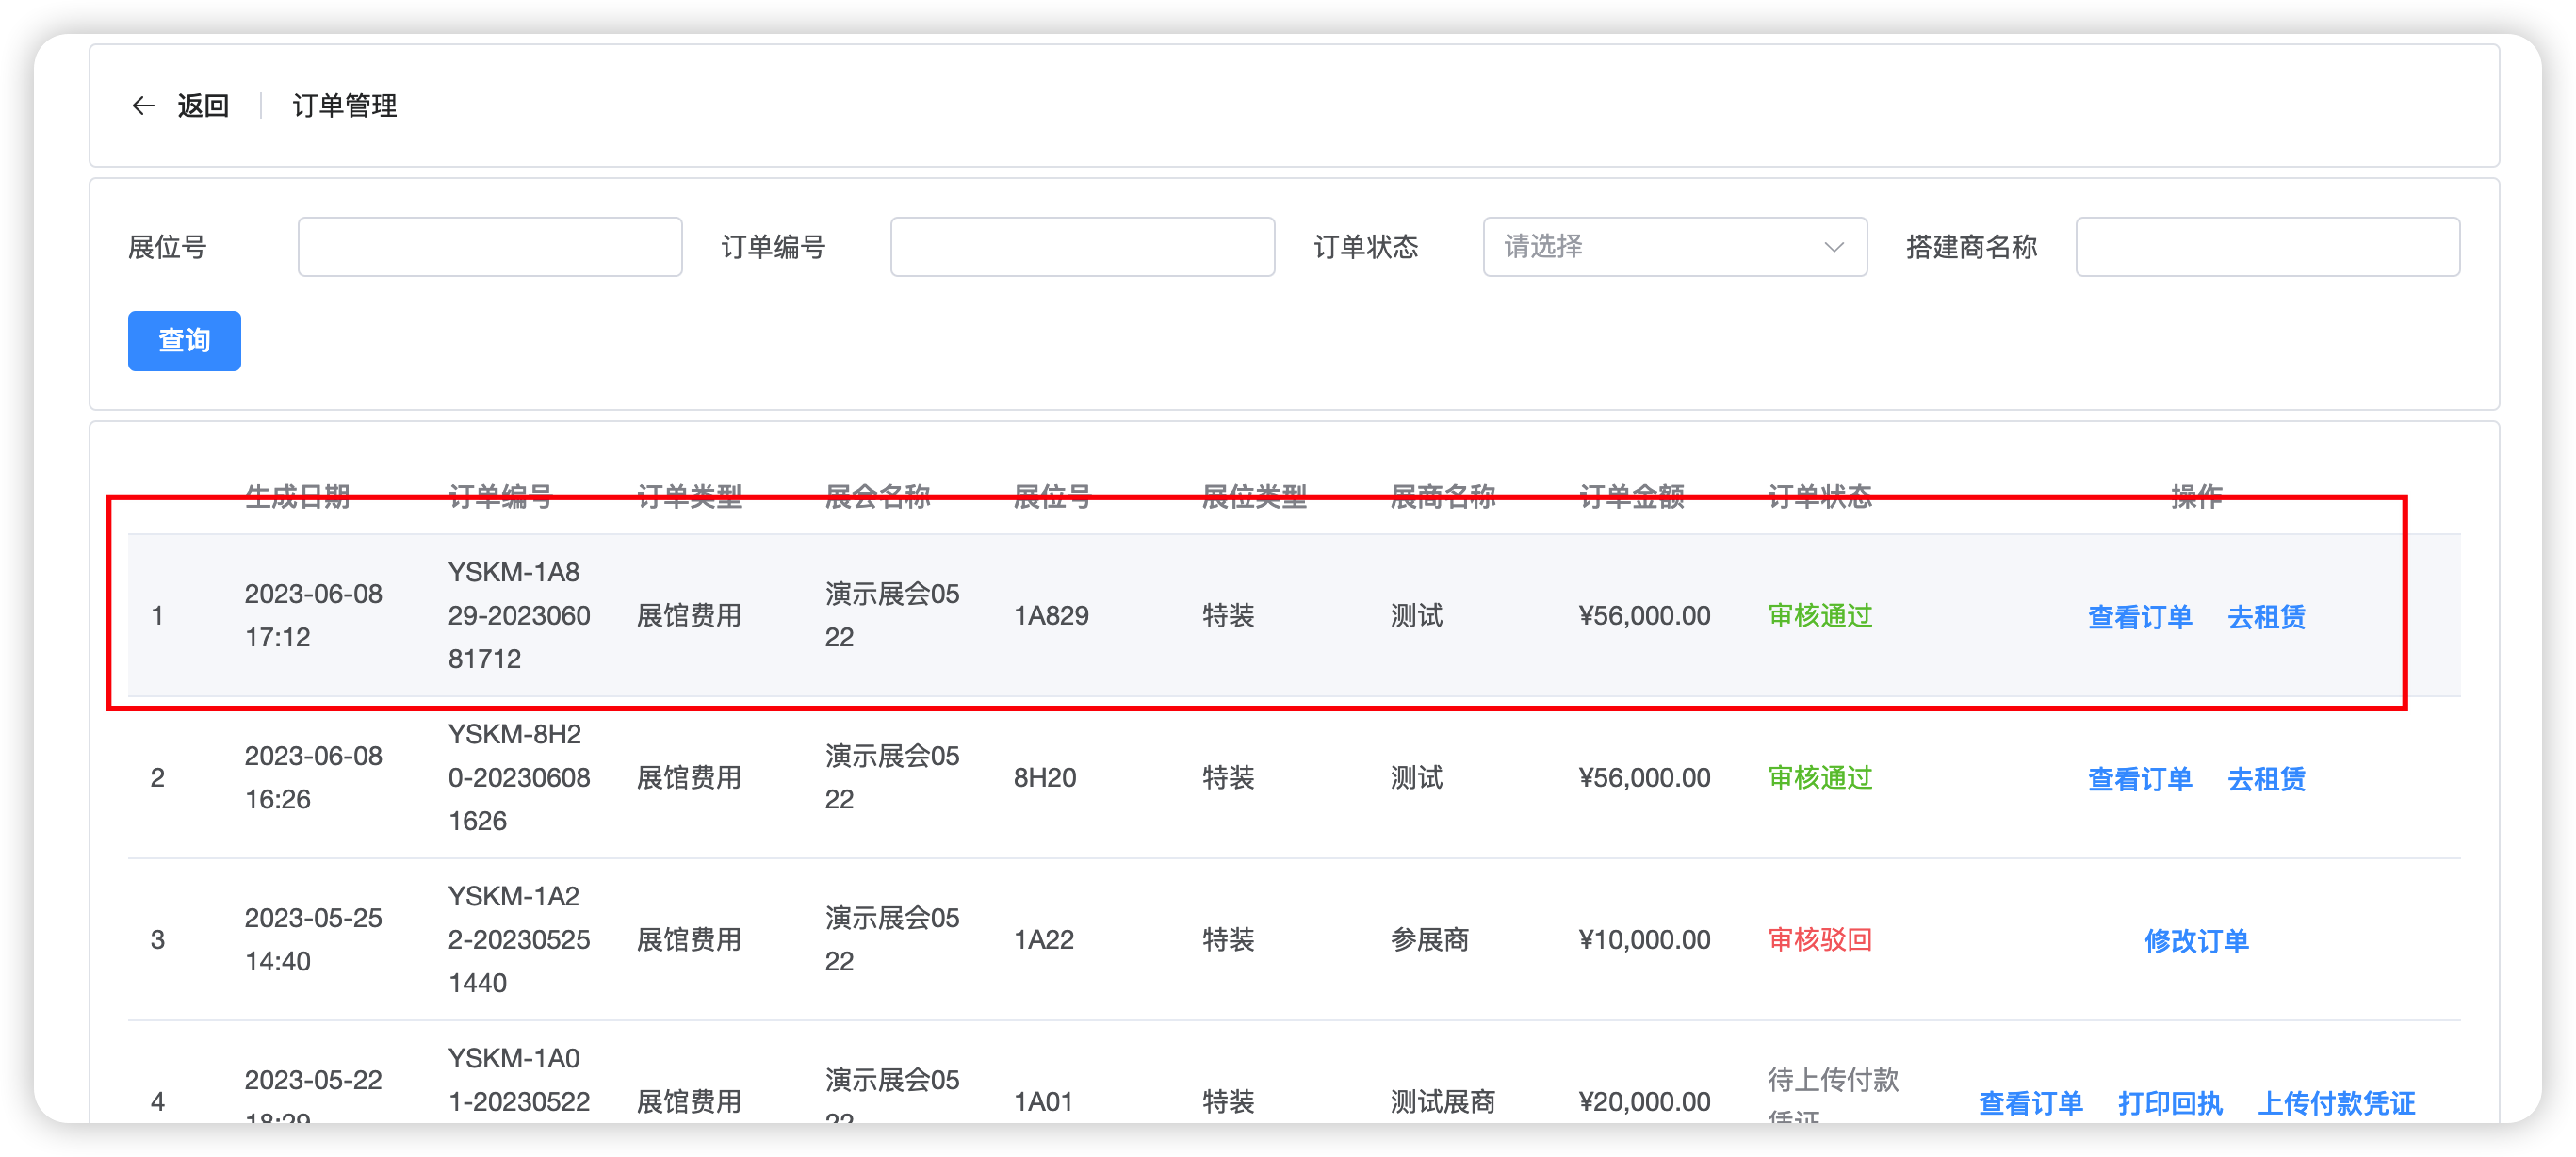Screen dimensions: 2576x1157
Task: Click the 订单管理 page title
Action: [x=344, y=105]
